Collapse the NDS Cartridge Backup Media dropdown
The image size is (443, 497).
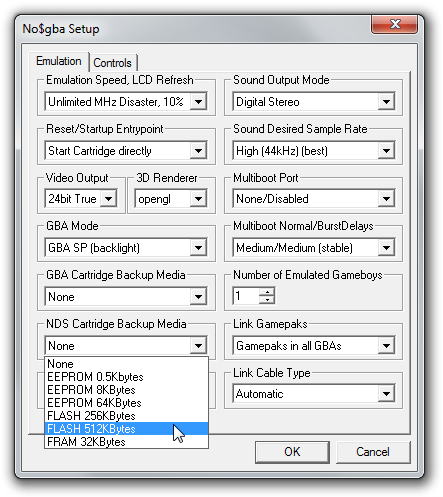(198, 346)
